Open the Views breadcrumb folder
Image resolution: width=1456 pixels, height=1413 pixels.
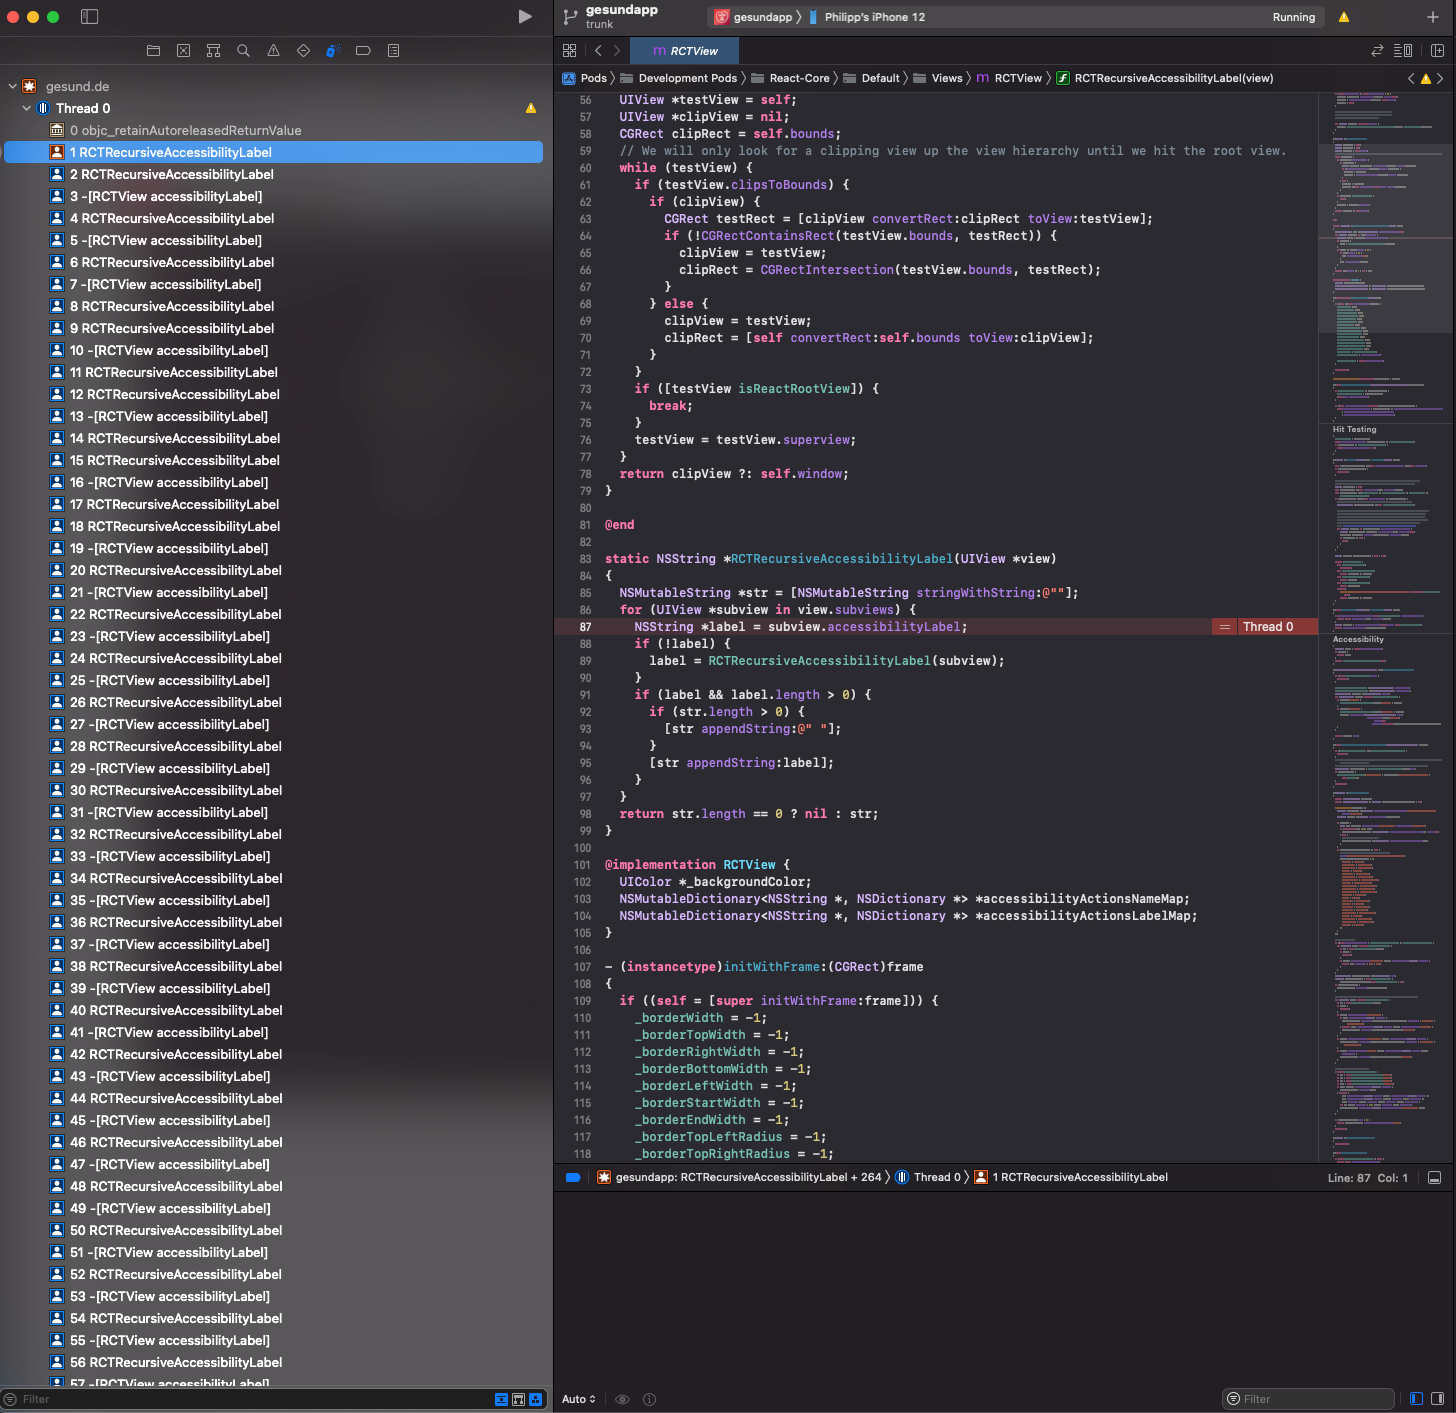point(937,78)
